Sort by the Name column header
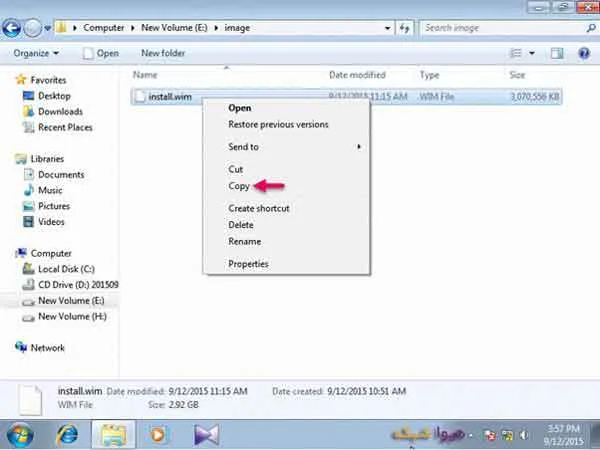Viewport: 600px width, 450px height. tap(145, 75)
